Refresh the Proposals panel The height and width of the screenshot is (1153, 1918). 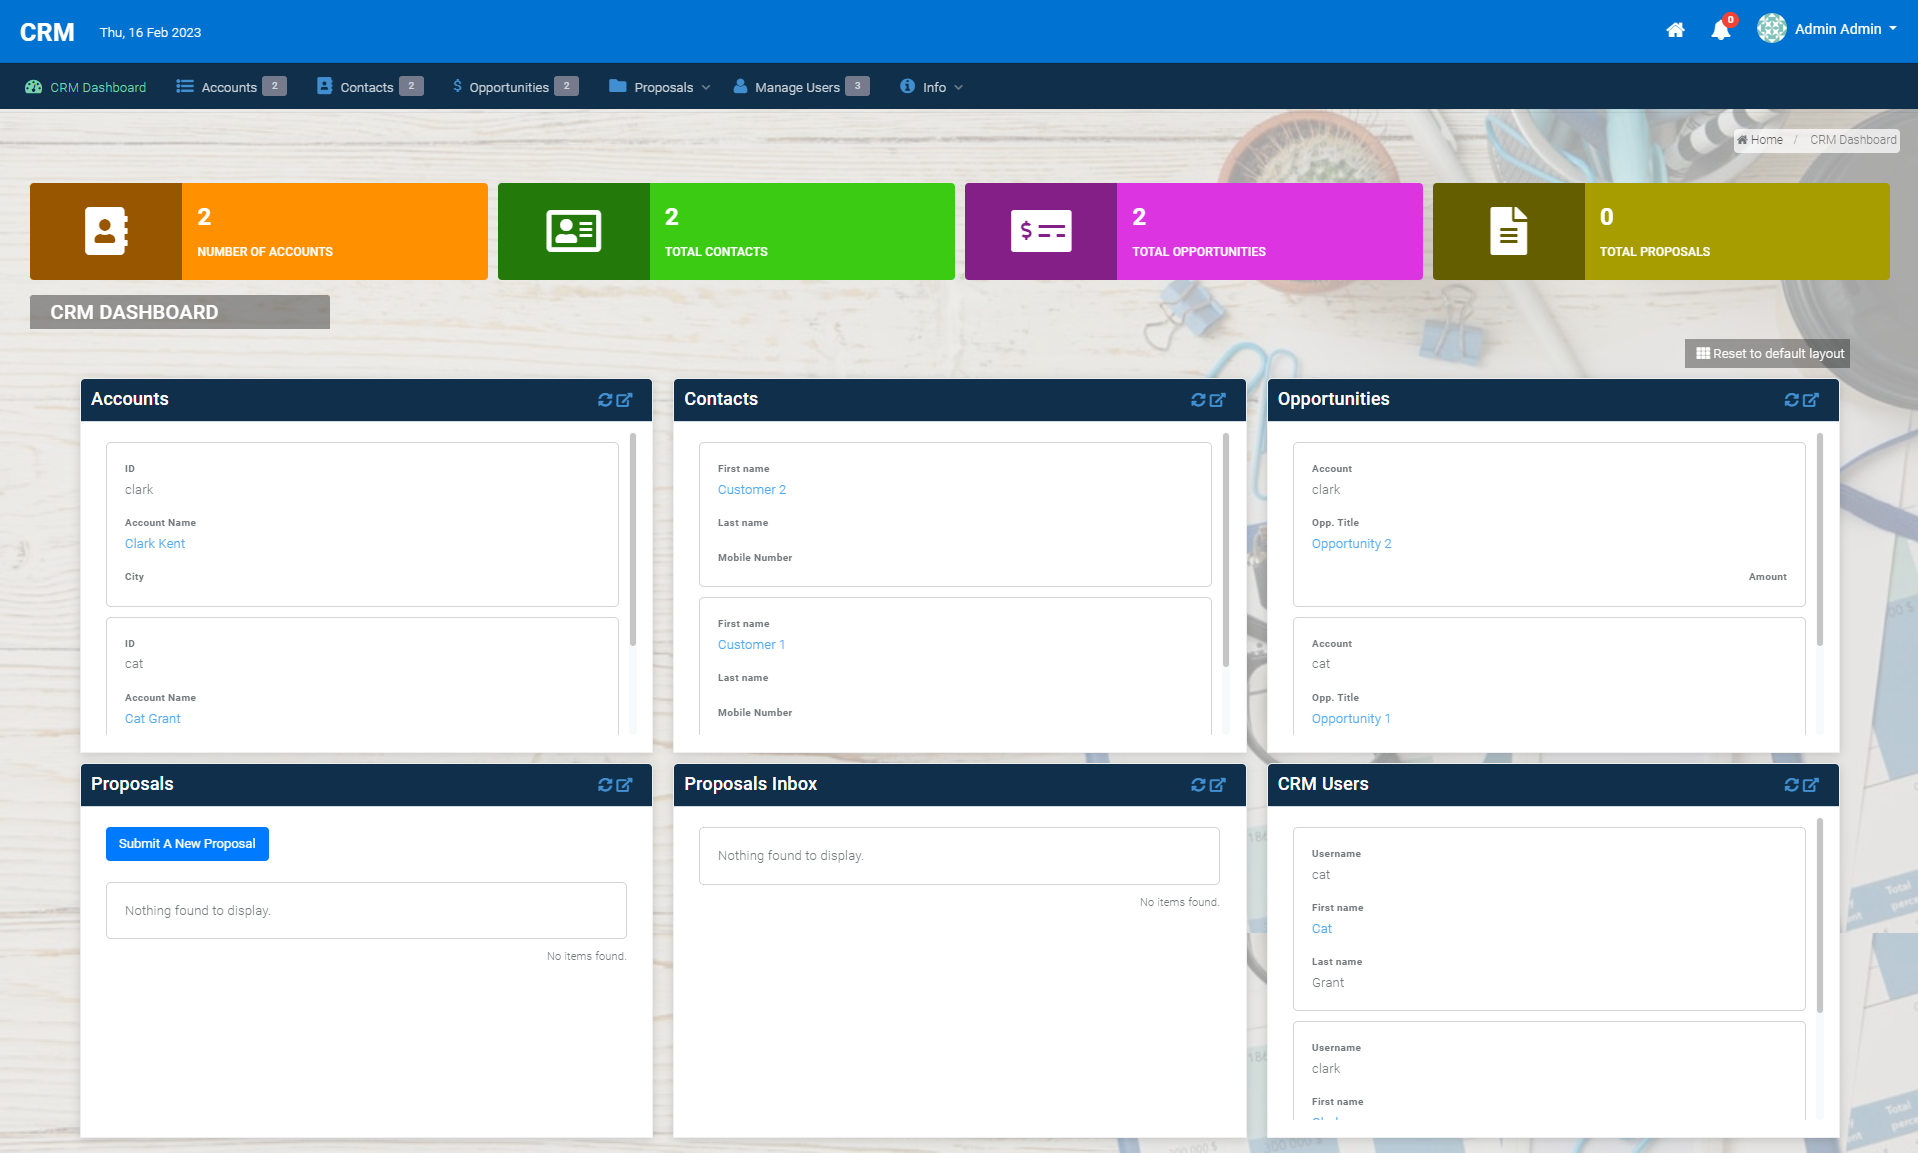coord(605,785)
